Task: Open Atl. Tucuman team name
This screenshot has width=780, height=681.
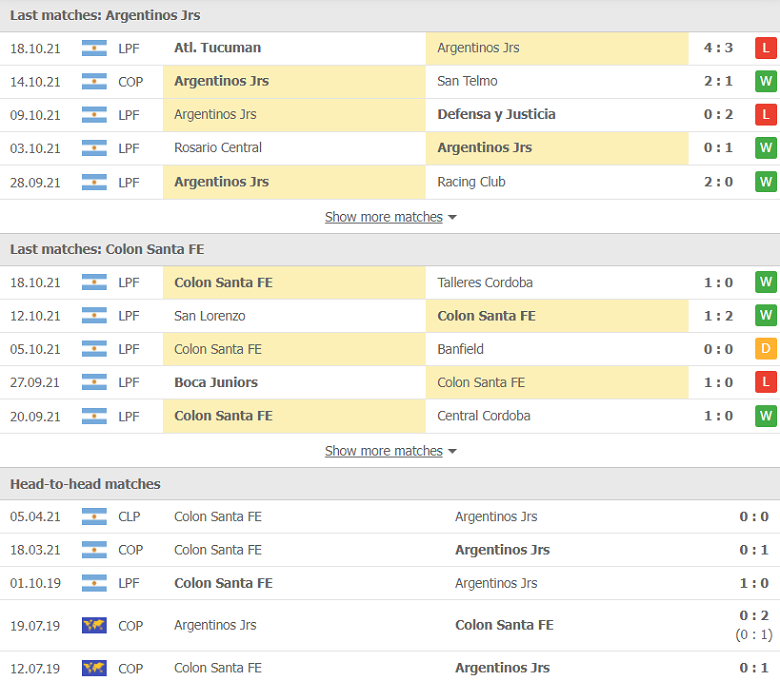Action: (217, 48)
